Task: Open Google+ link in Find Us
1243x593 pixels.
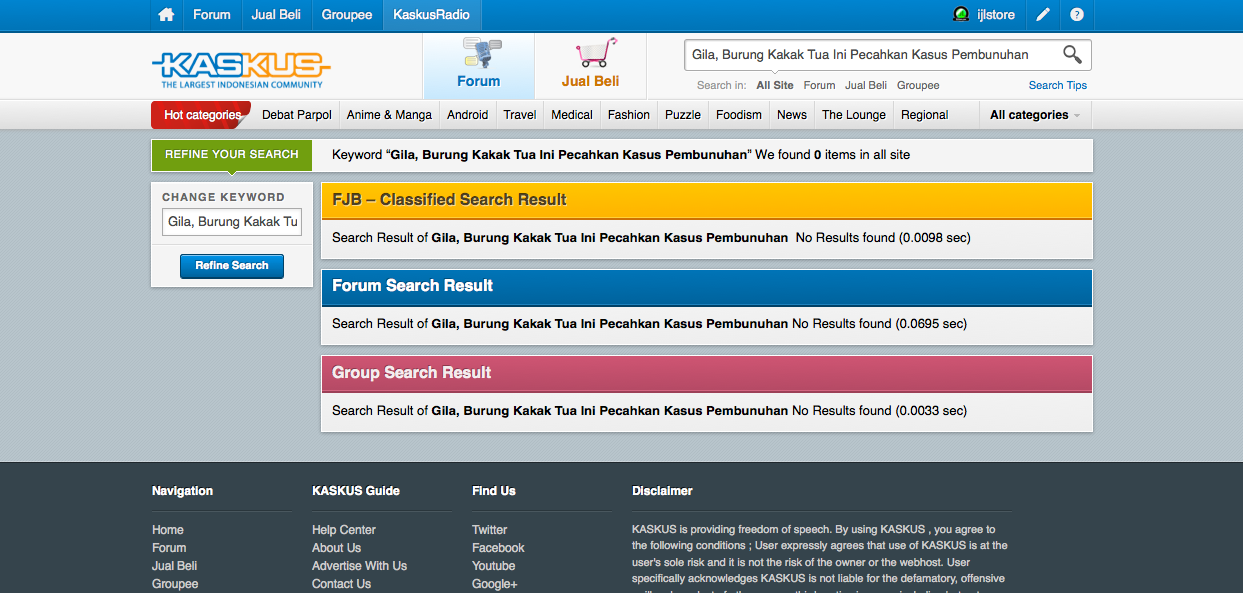Action: [495, 584]
